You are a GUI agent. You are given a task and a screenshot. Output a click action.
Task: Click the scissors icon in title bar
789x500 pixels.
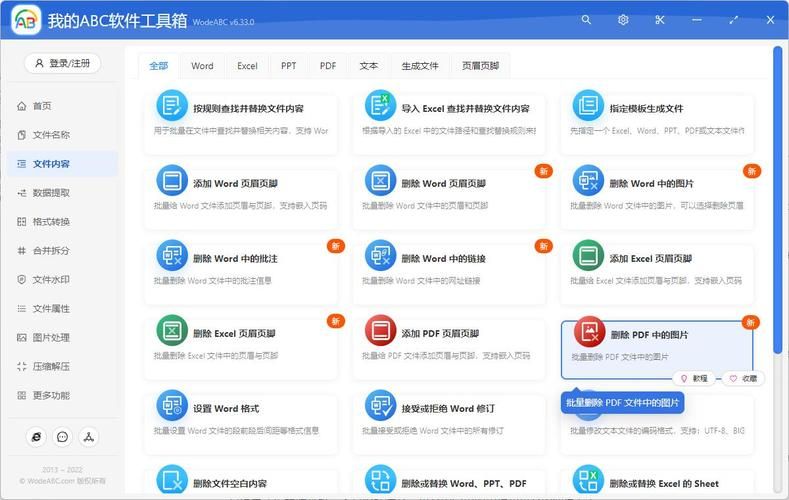point(660,20)
